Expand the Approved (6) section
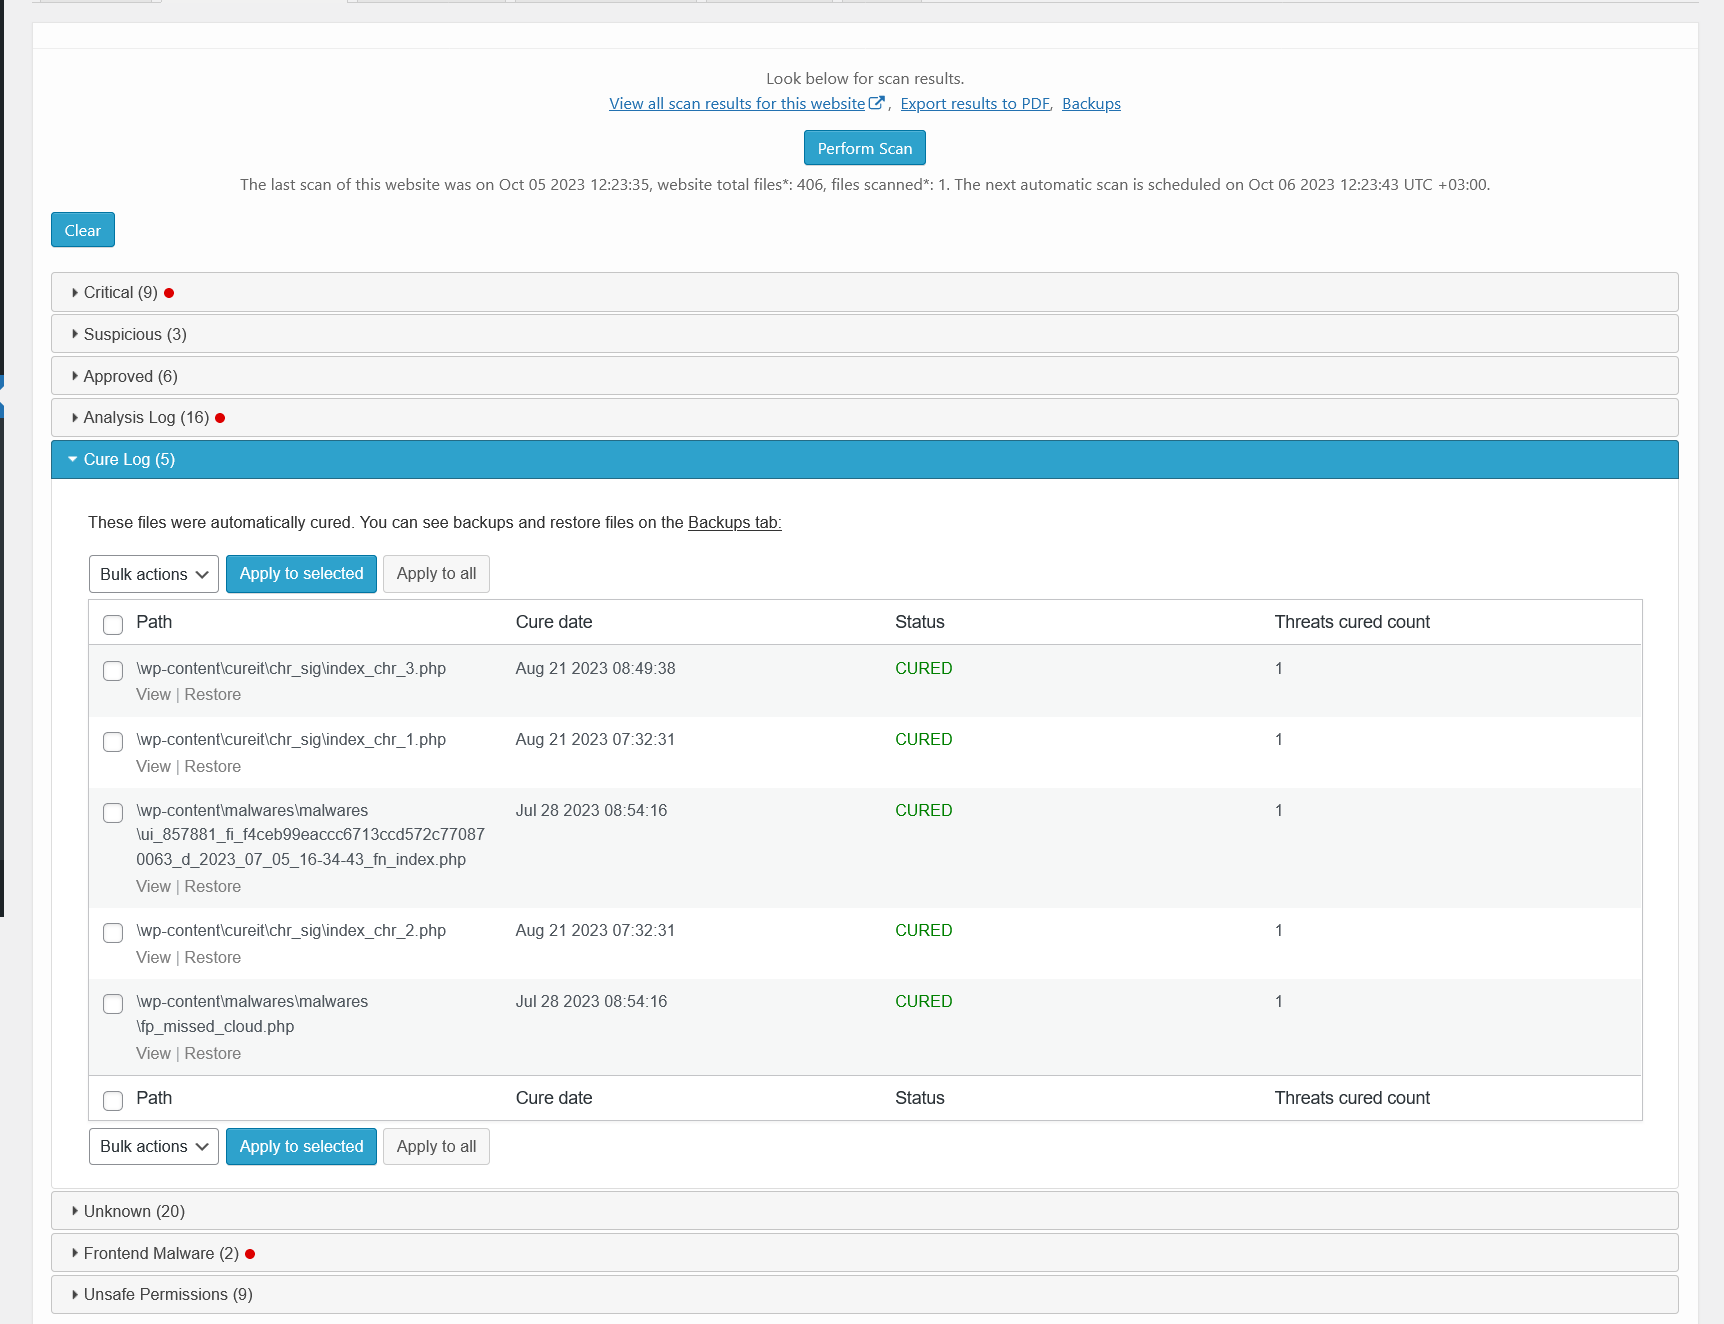This screenshot has height=1324, width=1724. coord(864,376)
